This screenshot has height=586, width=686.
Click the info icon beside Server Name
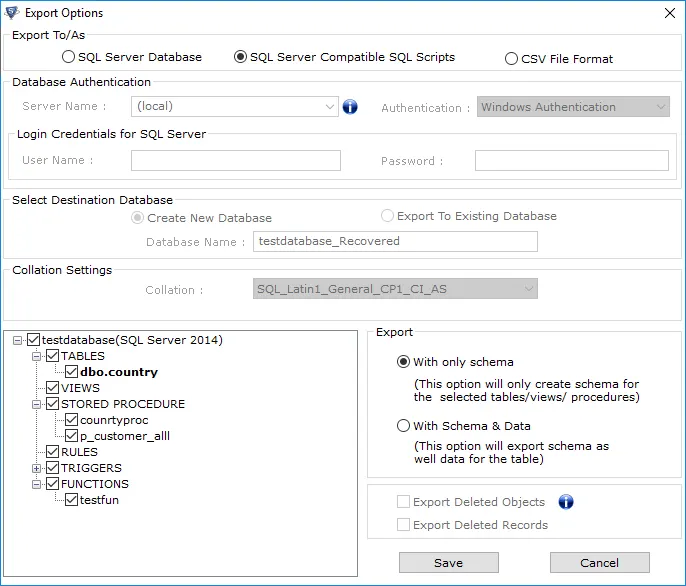(x=350, y=106)
